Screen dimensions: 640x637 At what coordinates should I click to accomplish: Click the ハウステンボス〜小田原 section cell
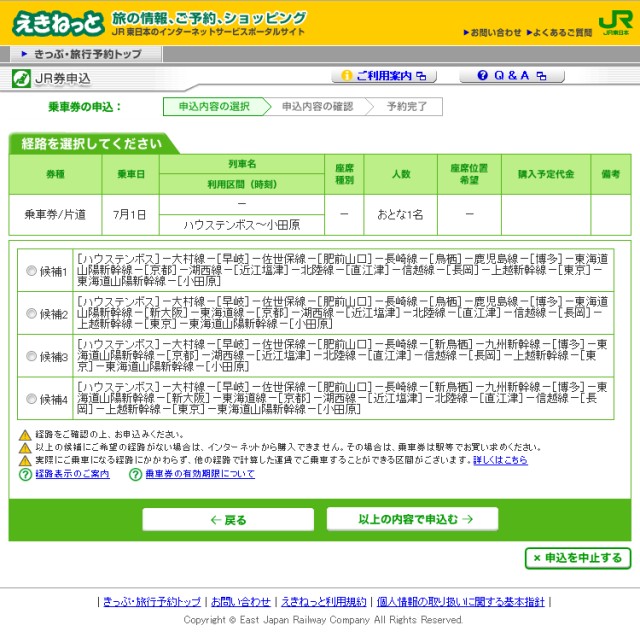pos(242,225)
